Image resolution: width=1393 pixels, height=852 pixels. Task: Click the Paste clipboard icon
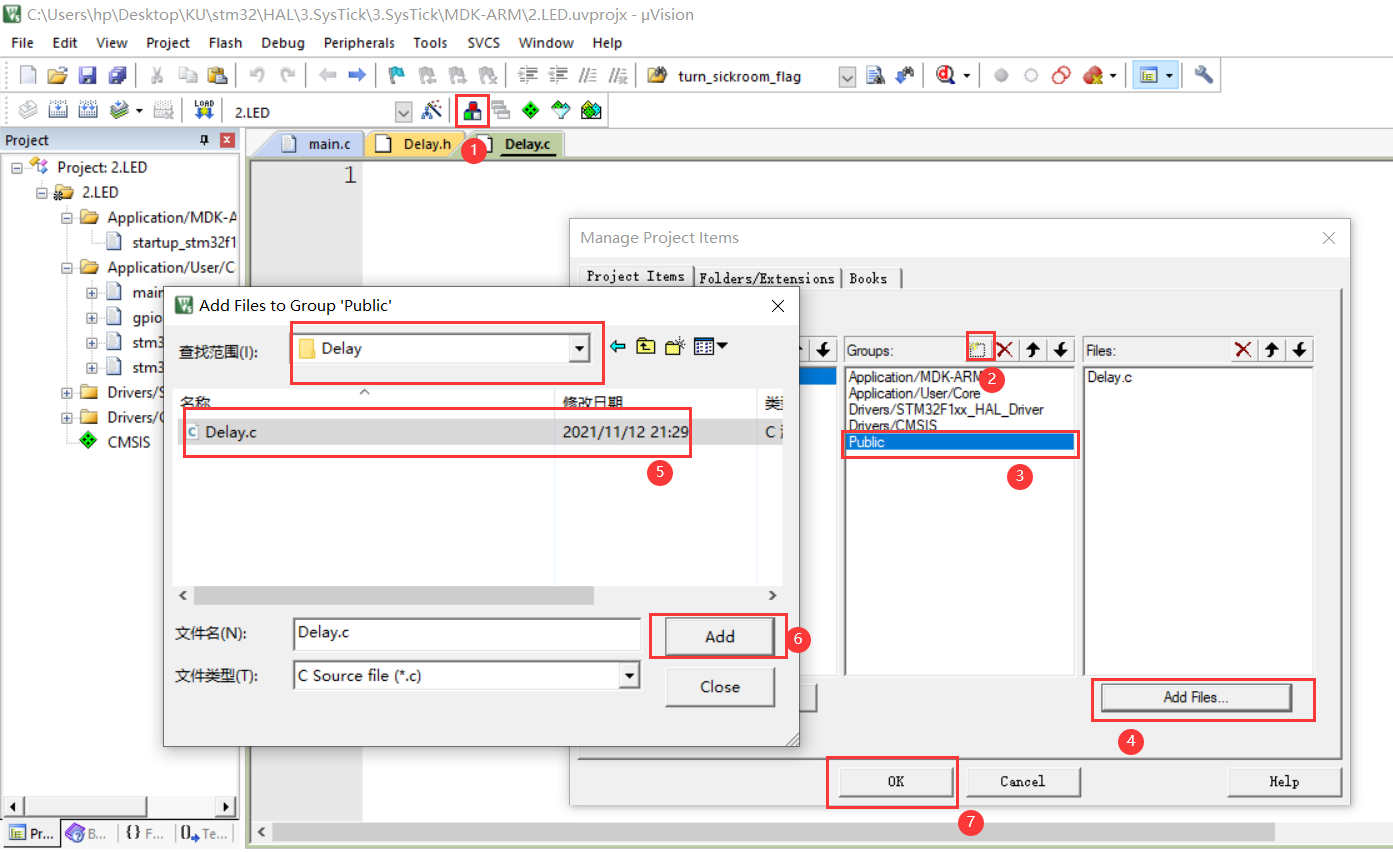coord(217,75)
